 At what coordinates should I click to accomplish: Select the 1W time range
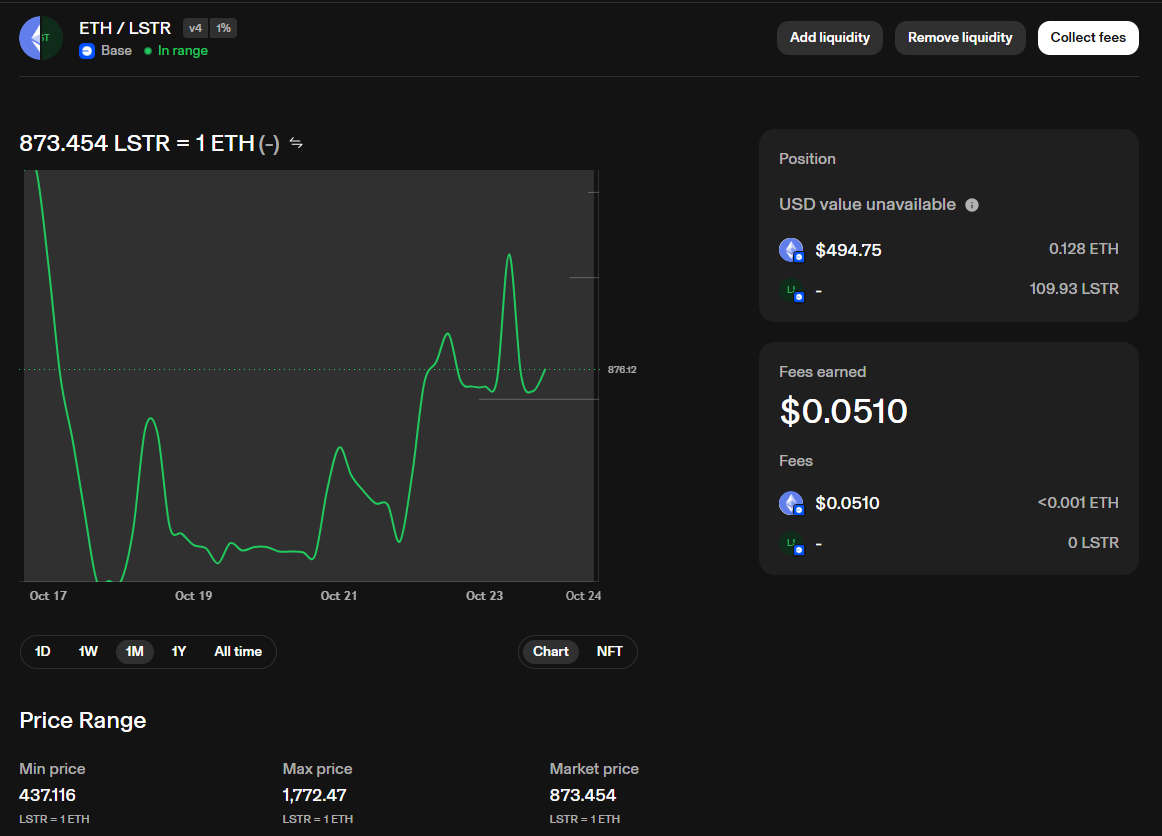[x=88, y=652]
